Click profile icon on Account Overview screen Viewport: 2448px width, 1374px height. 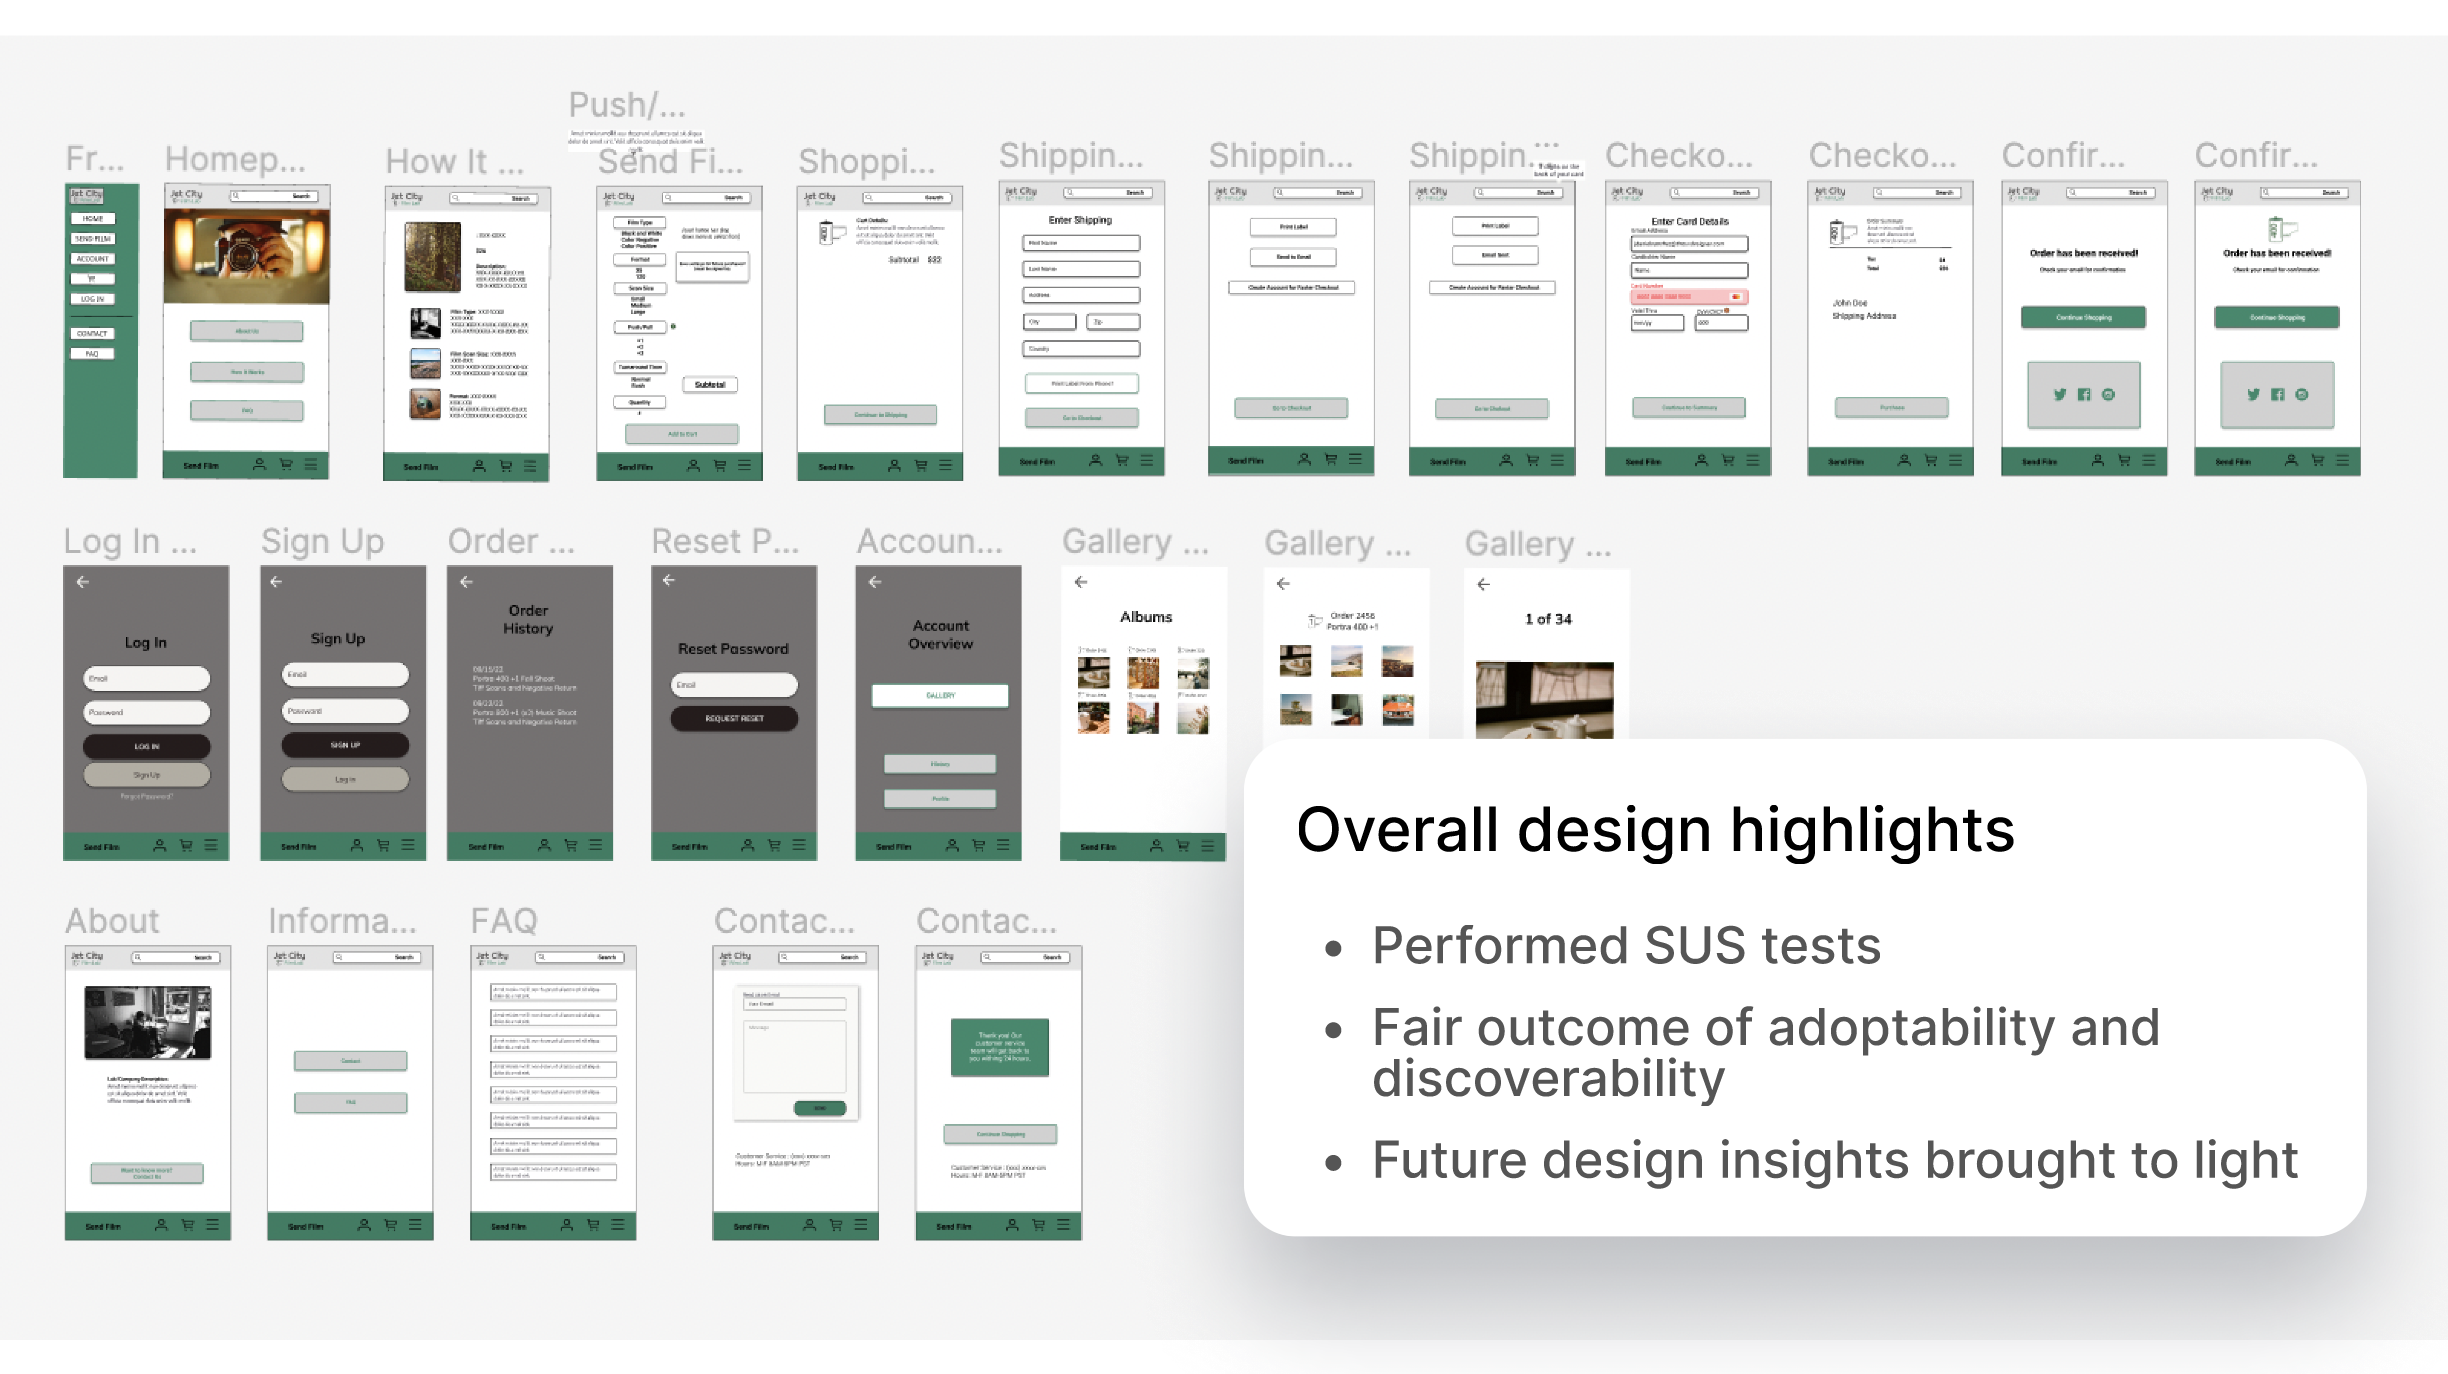click(x=952, y=846)
